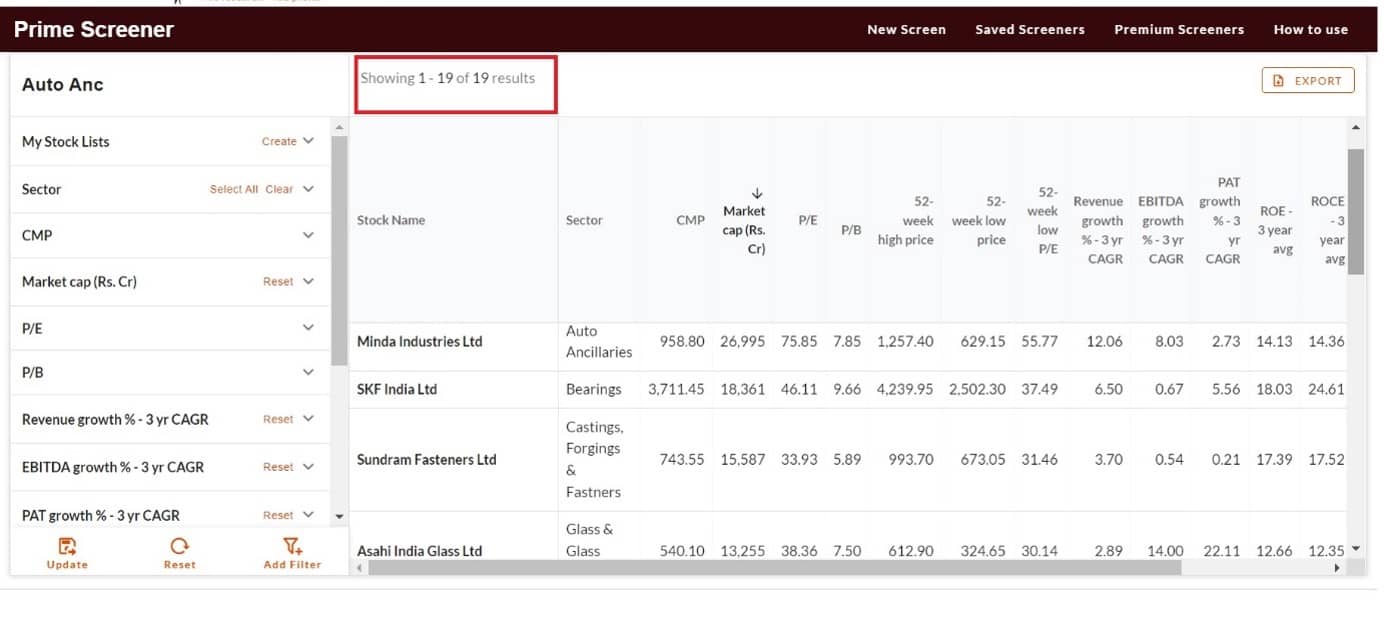Click the Bearings sector cell
The height and width of the screenshot is (626, 1384).
(x=593, y=389)
